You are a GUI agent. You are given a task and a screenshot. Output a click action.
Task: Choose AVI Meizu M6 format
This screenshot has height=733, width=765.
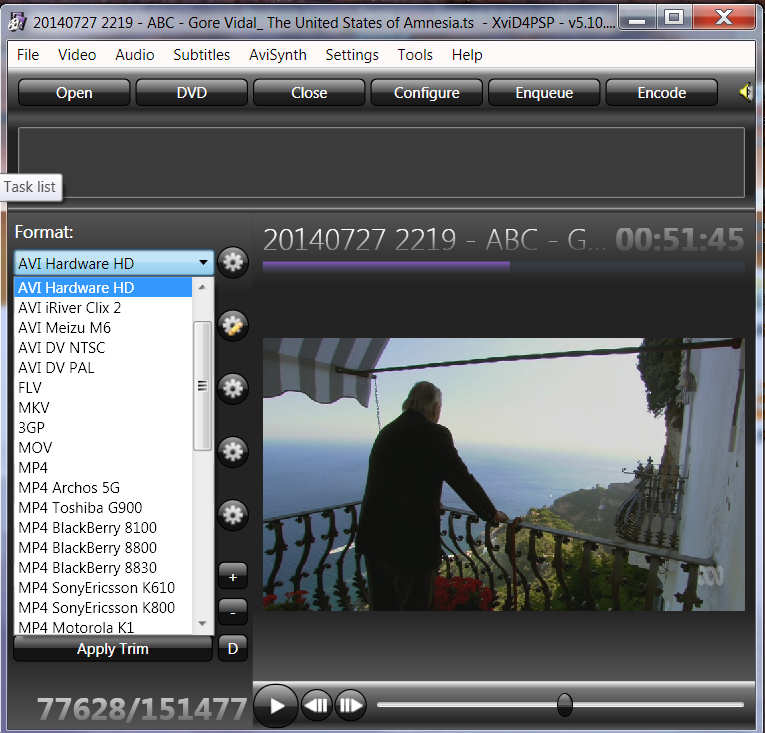[x=103, y=327]
